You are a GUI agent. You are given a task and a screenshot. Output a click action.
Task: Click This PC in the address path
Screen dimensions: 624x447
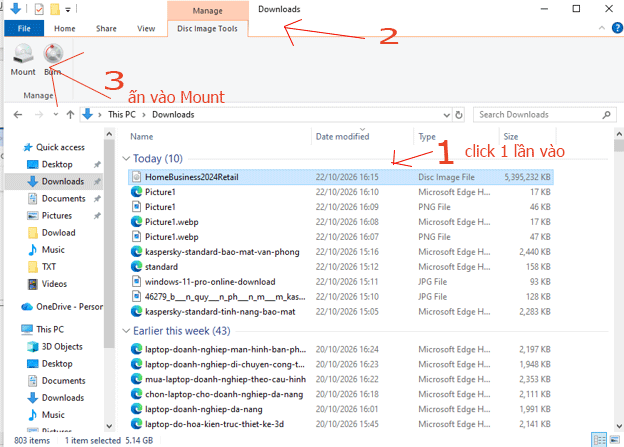pos(122,115)
